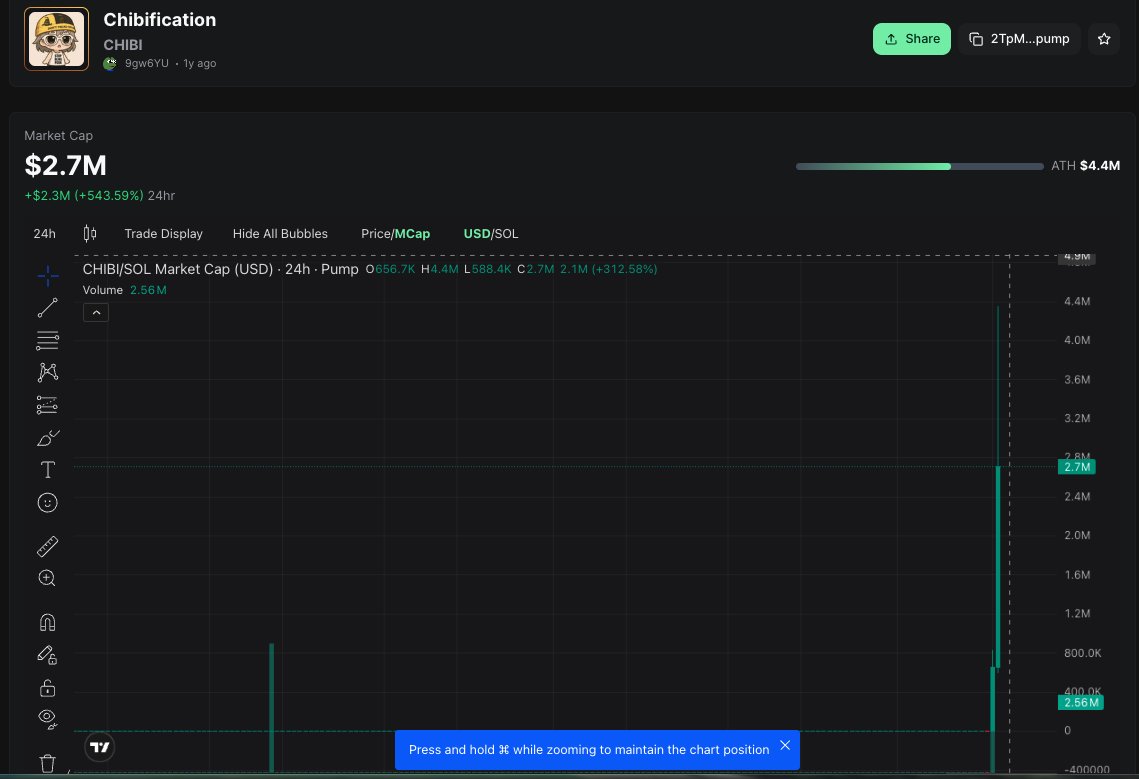The image size is (1139, 779).
Task: Click the zoom in magnifier tool
Action: tap(47, 578)
